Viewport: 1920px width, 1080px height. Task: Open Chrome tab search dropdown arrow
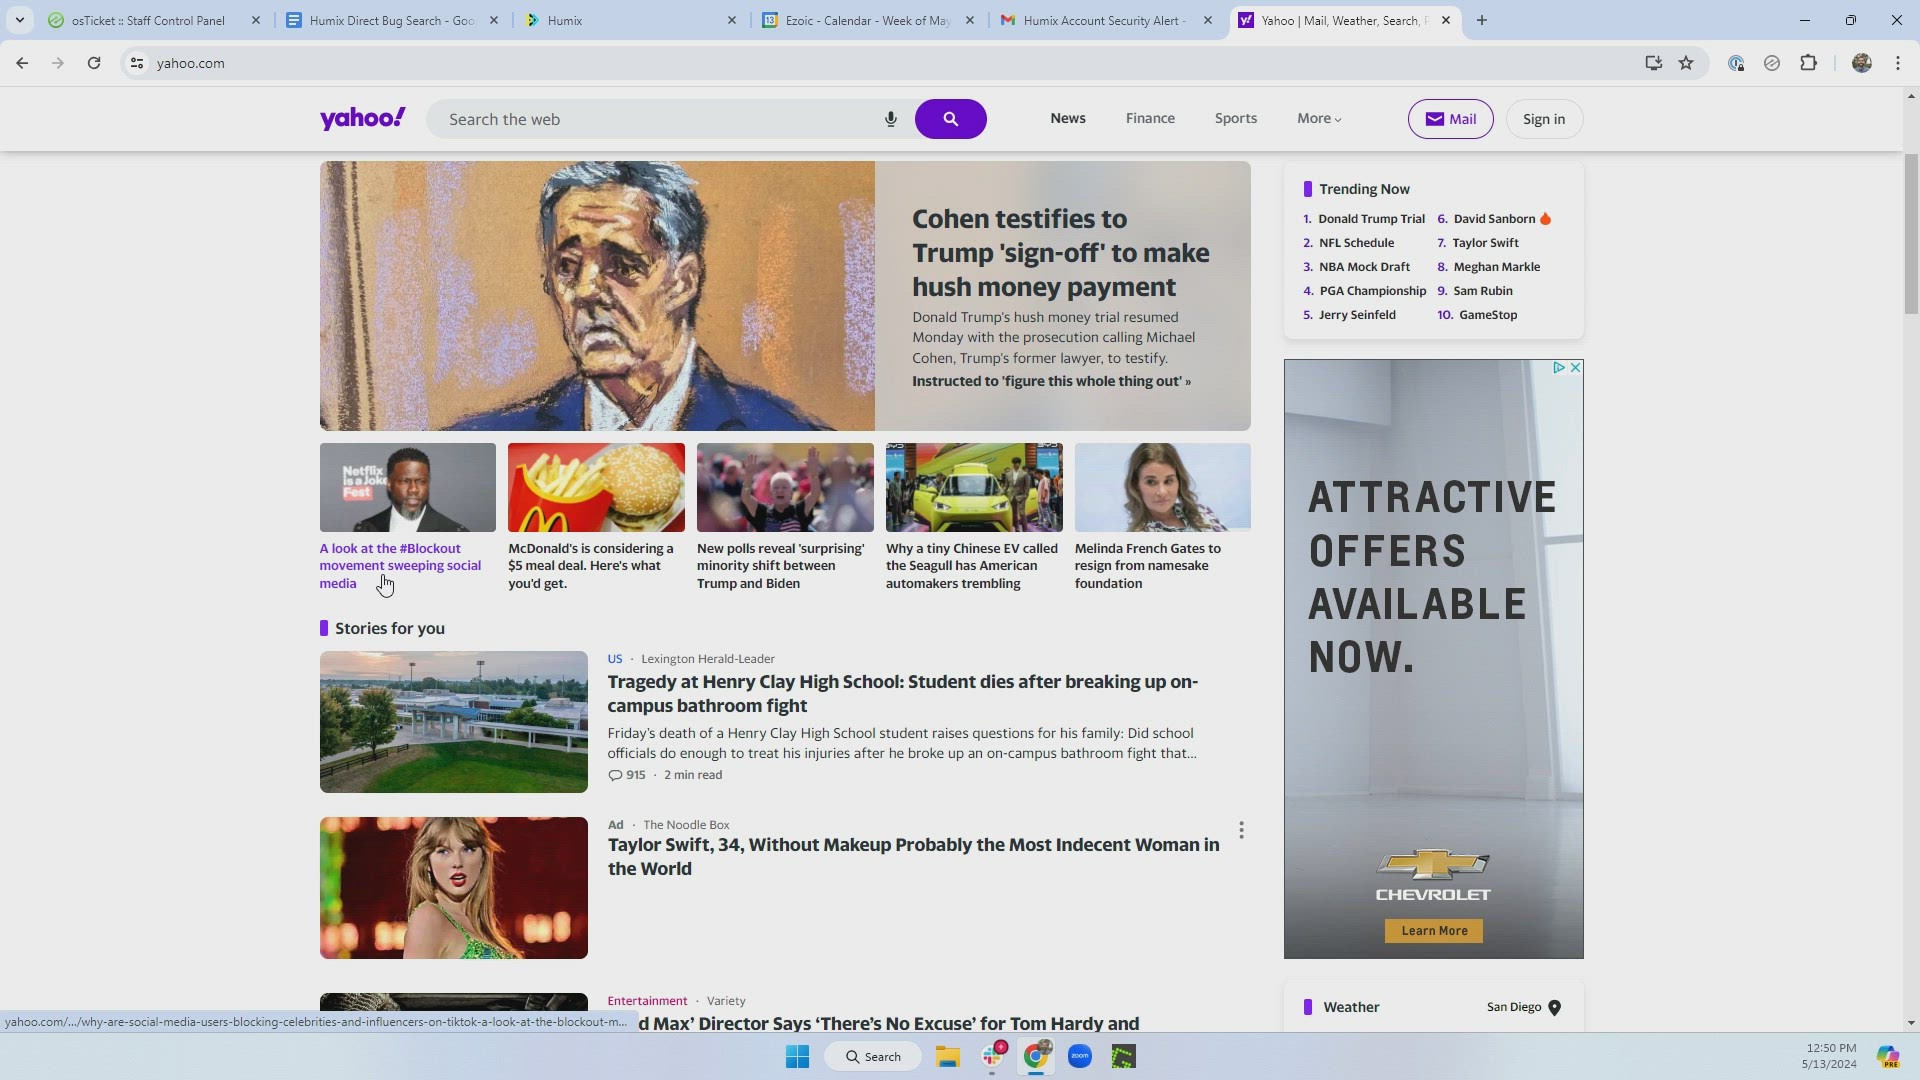(19, 20)
